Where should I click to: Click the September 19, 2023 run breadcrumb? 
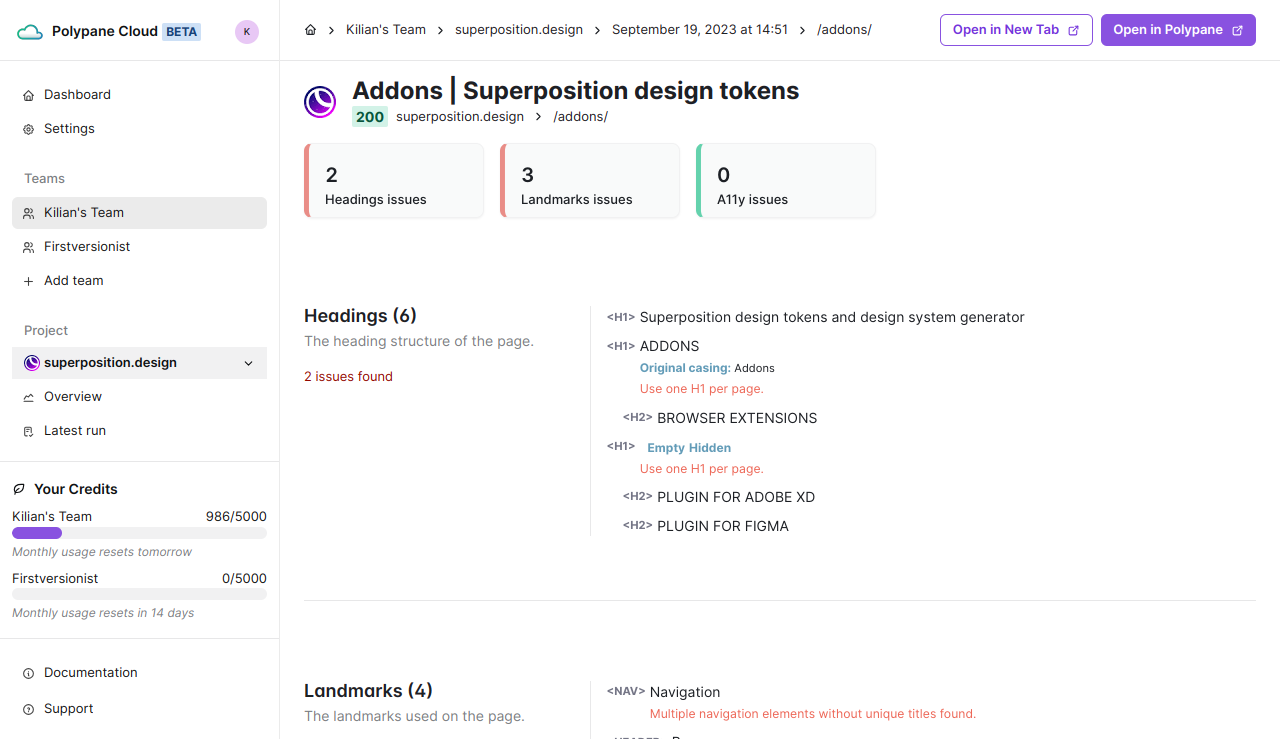[700, 30]
